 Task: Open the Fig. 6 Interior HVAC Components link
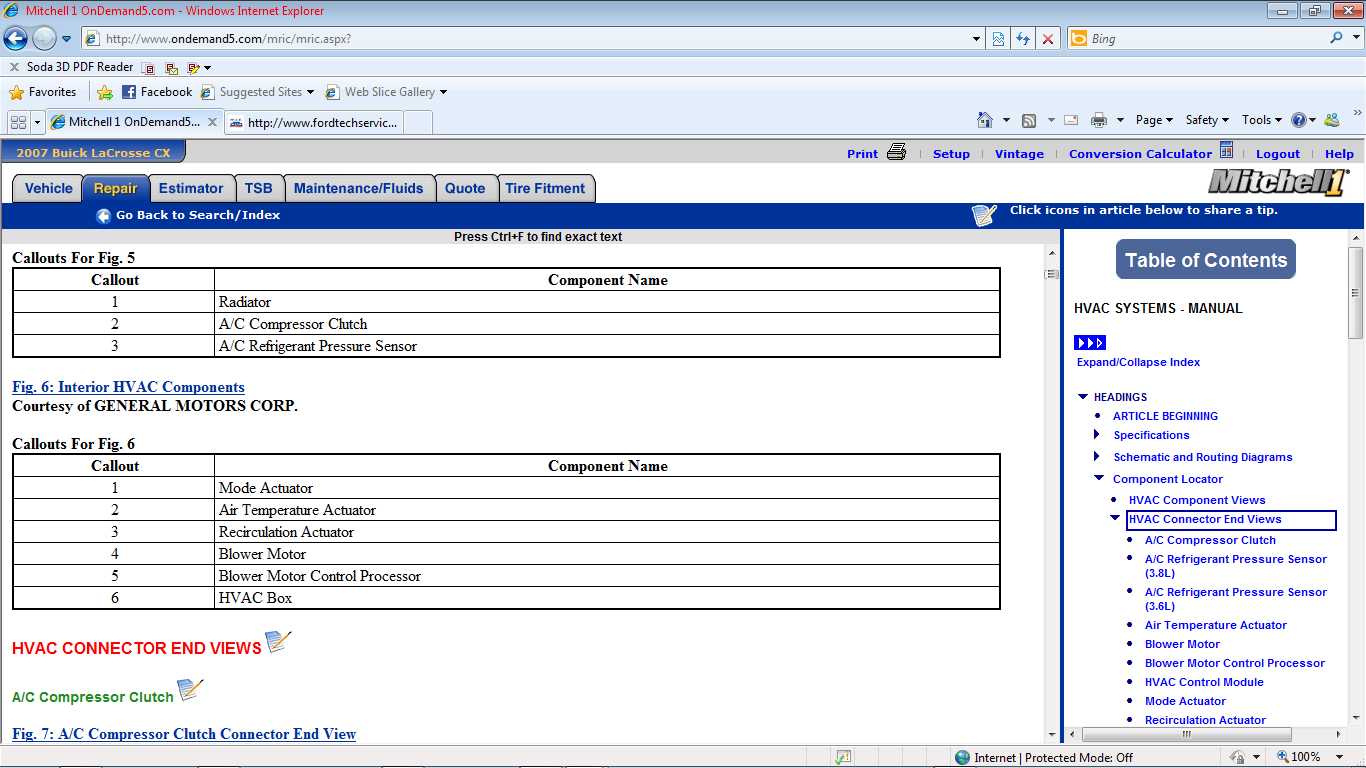click(x=128, y=387)
